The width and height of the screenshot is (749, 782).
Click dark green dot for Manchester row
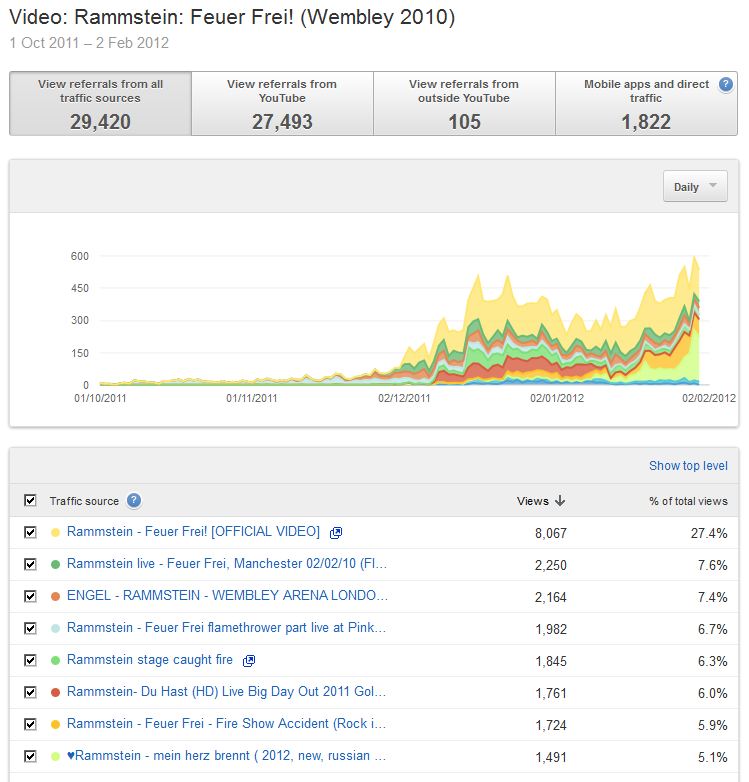click(55, 565)
